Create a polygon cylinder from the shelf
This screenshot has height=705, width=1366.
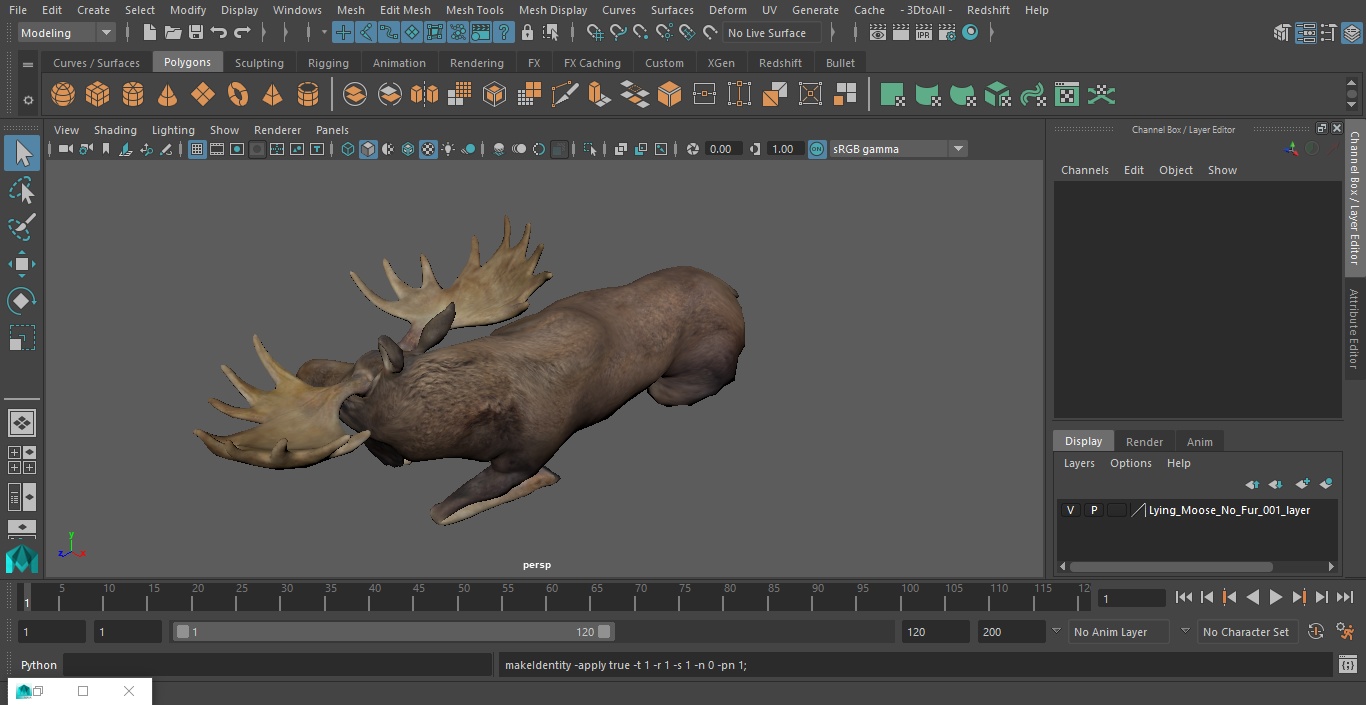[133, 95]
